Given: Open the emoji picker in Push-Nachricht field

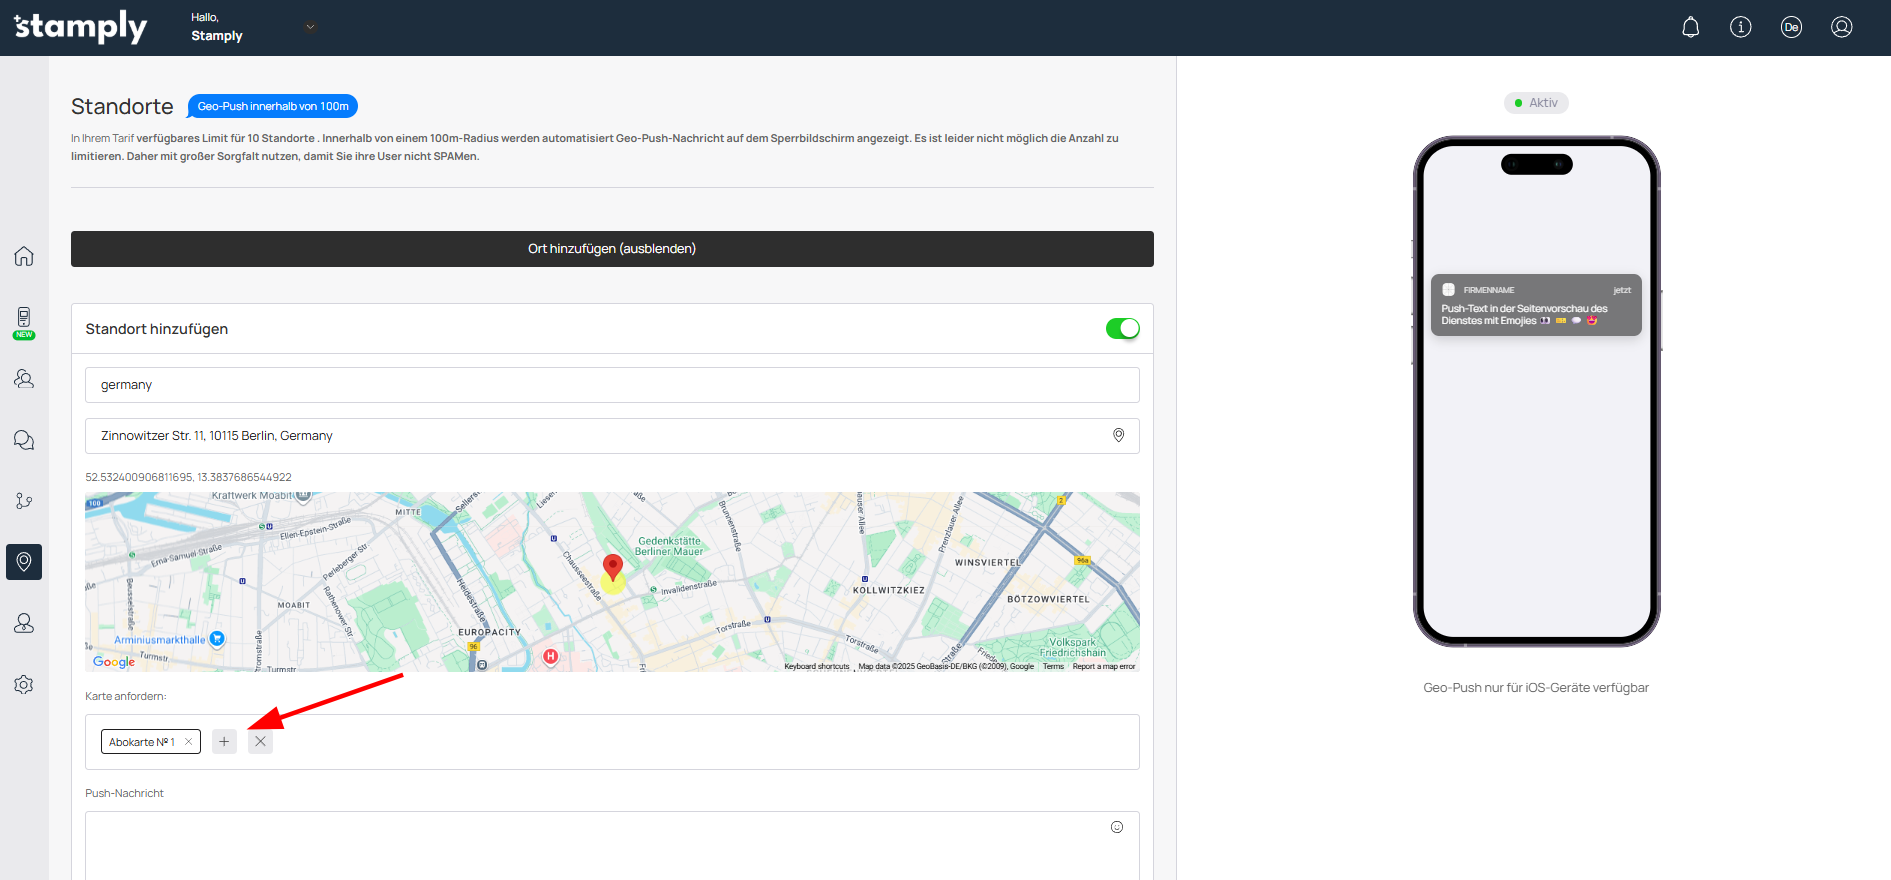Looking at the screenshot, I should click(1116, 827).
